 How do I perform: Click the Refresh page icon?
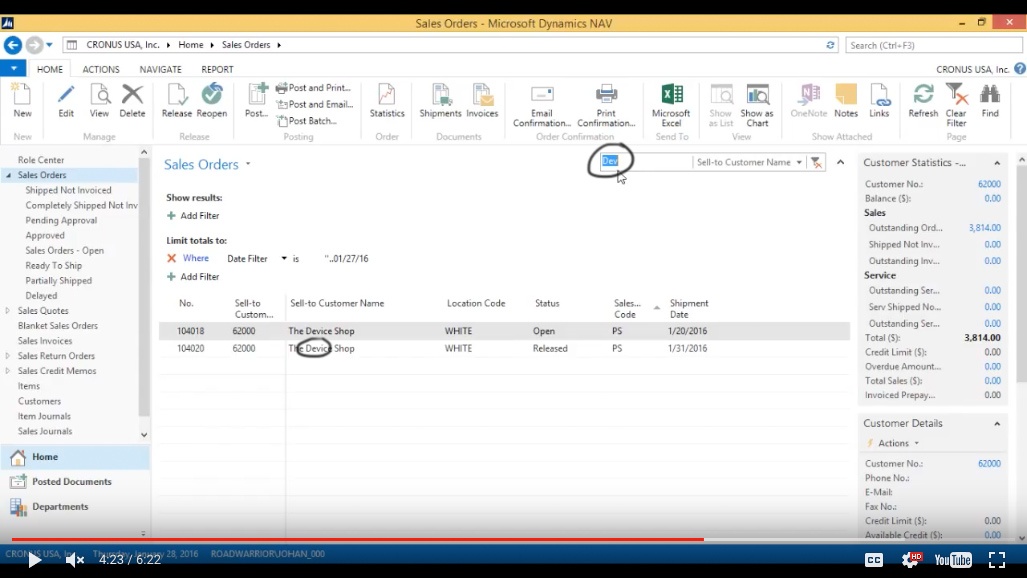click(x=924, y=101)
